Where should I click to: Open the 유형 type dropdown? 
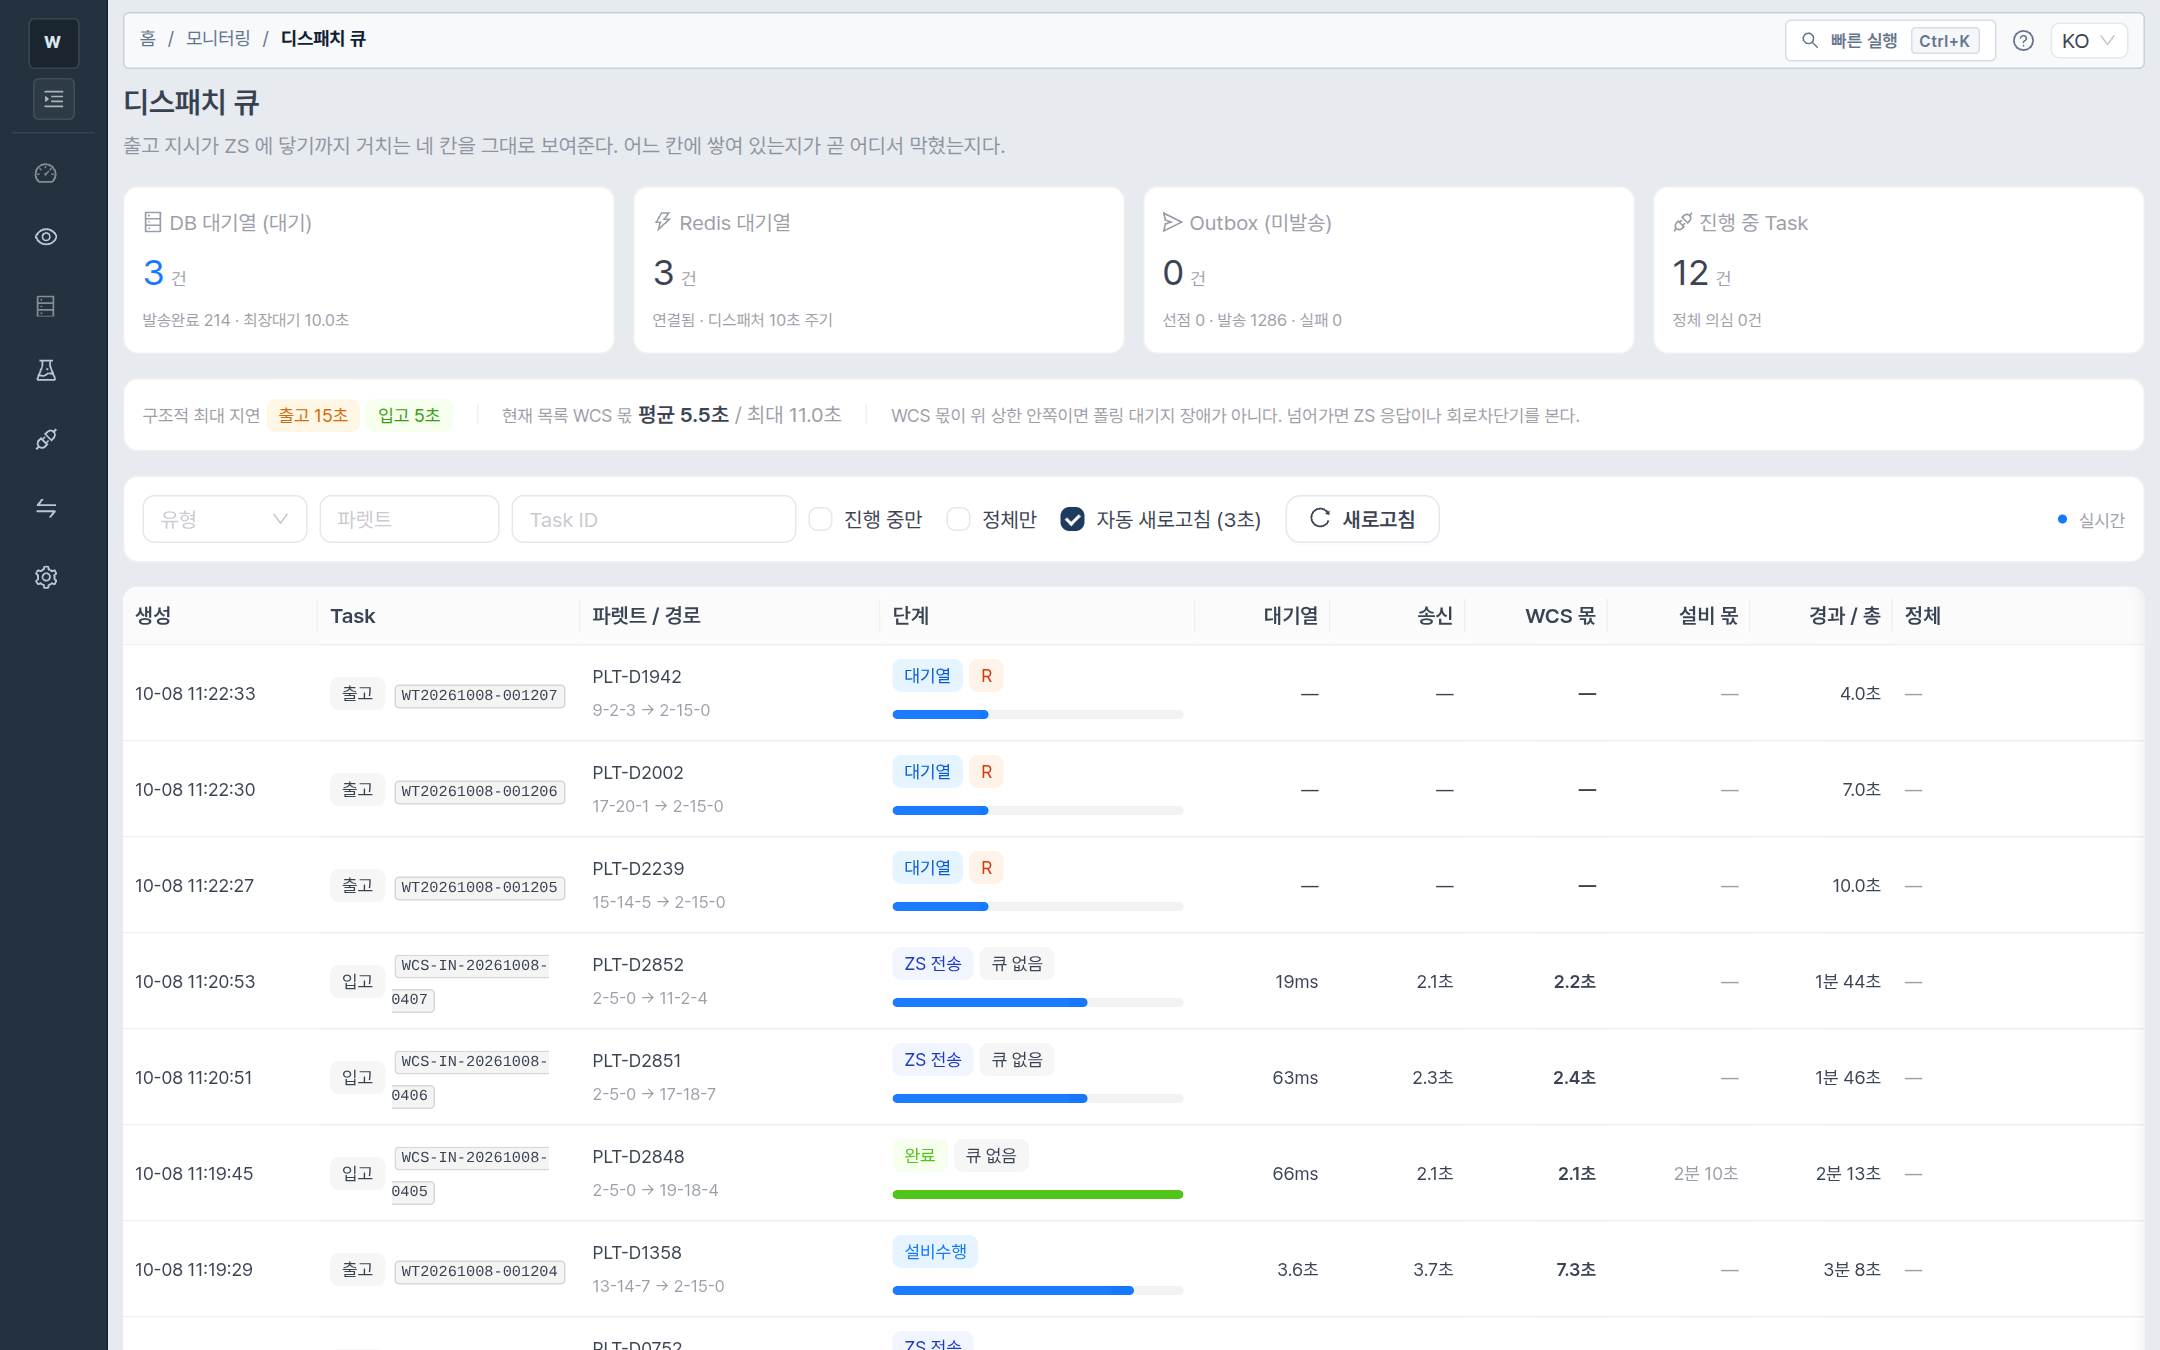(x=225, y=519)
